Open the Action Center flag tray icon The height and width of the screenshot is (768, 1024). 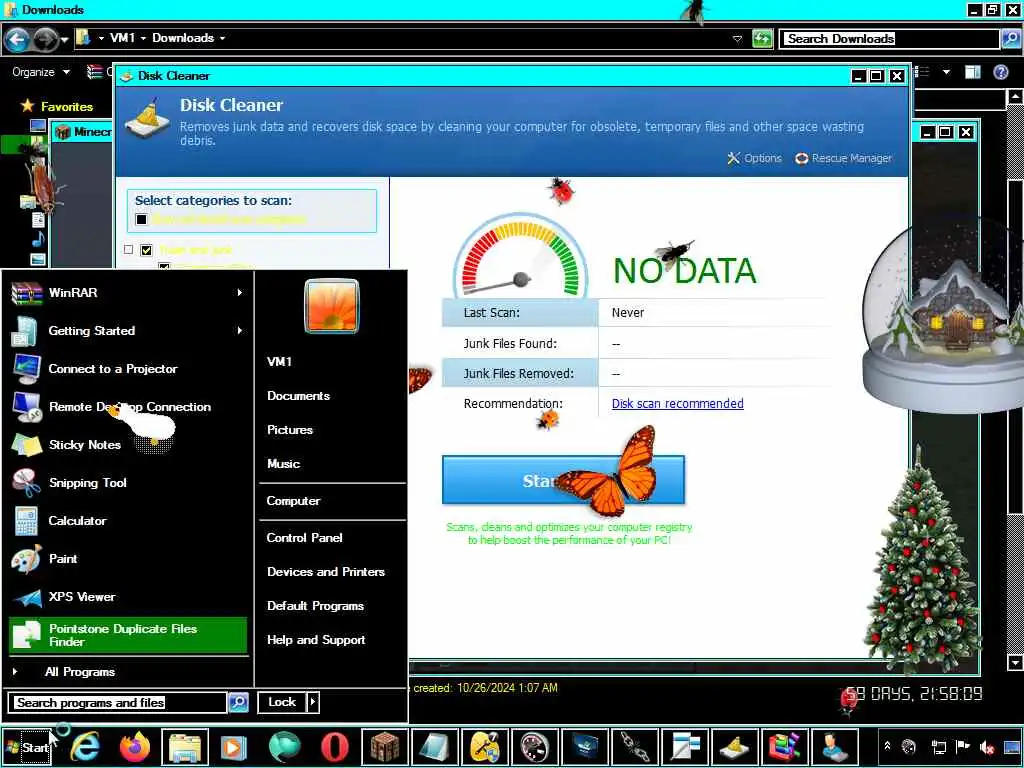963,746
